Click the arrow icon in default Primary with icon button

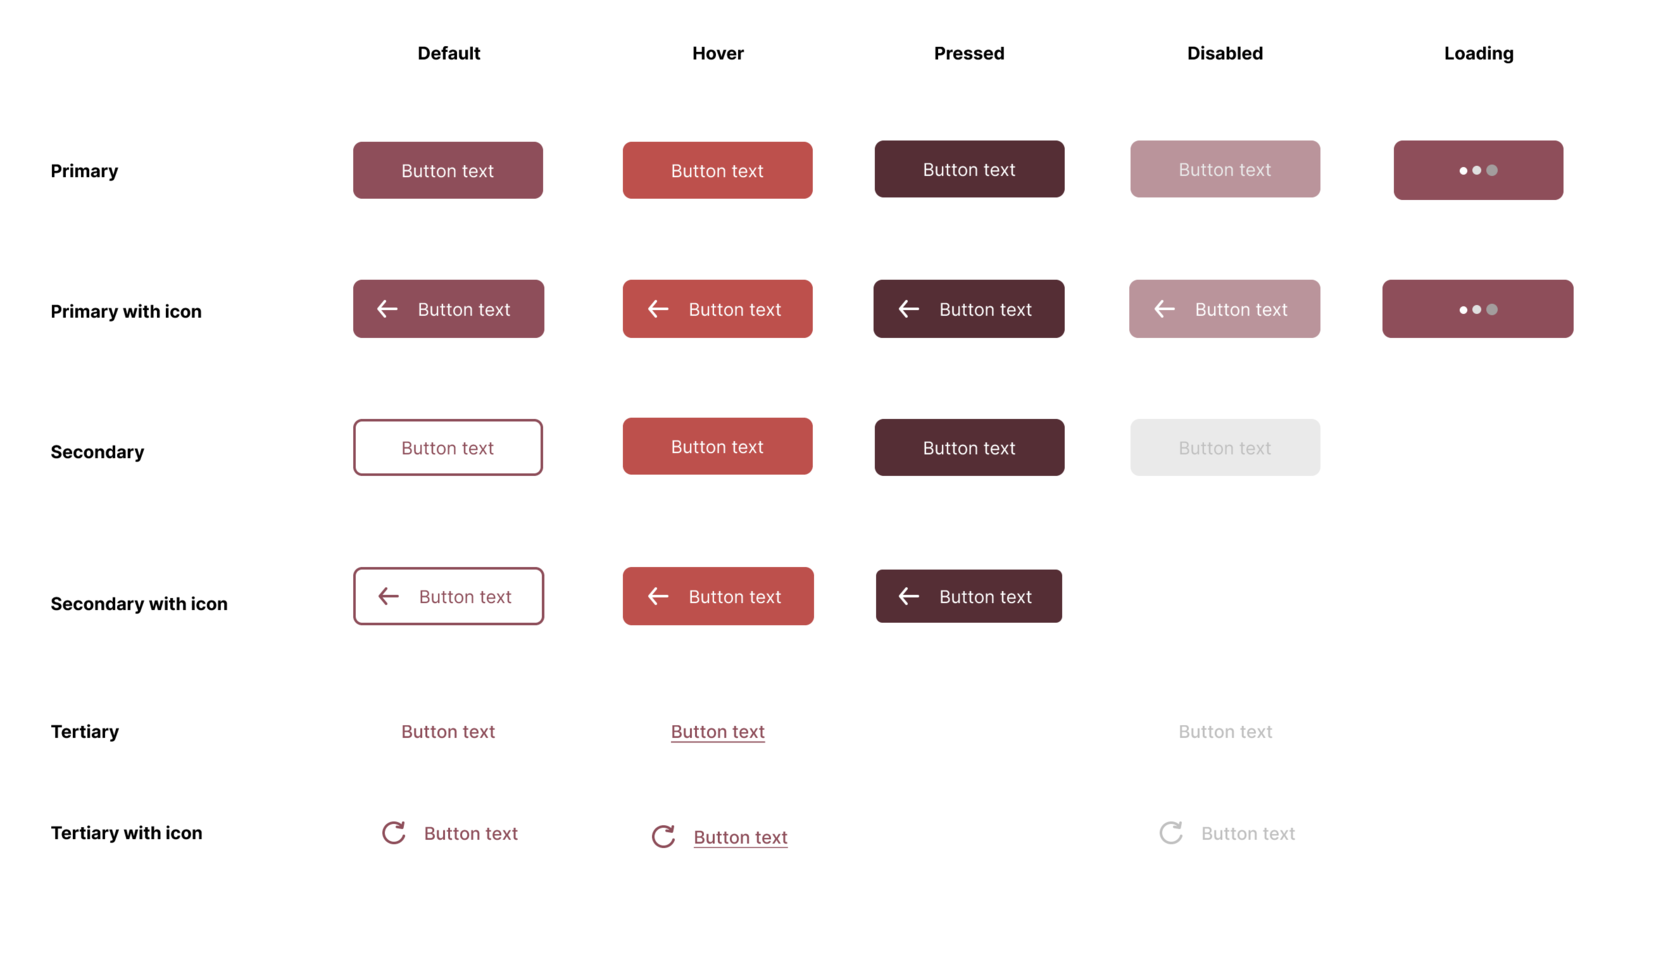point(387,310)
